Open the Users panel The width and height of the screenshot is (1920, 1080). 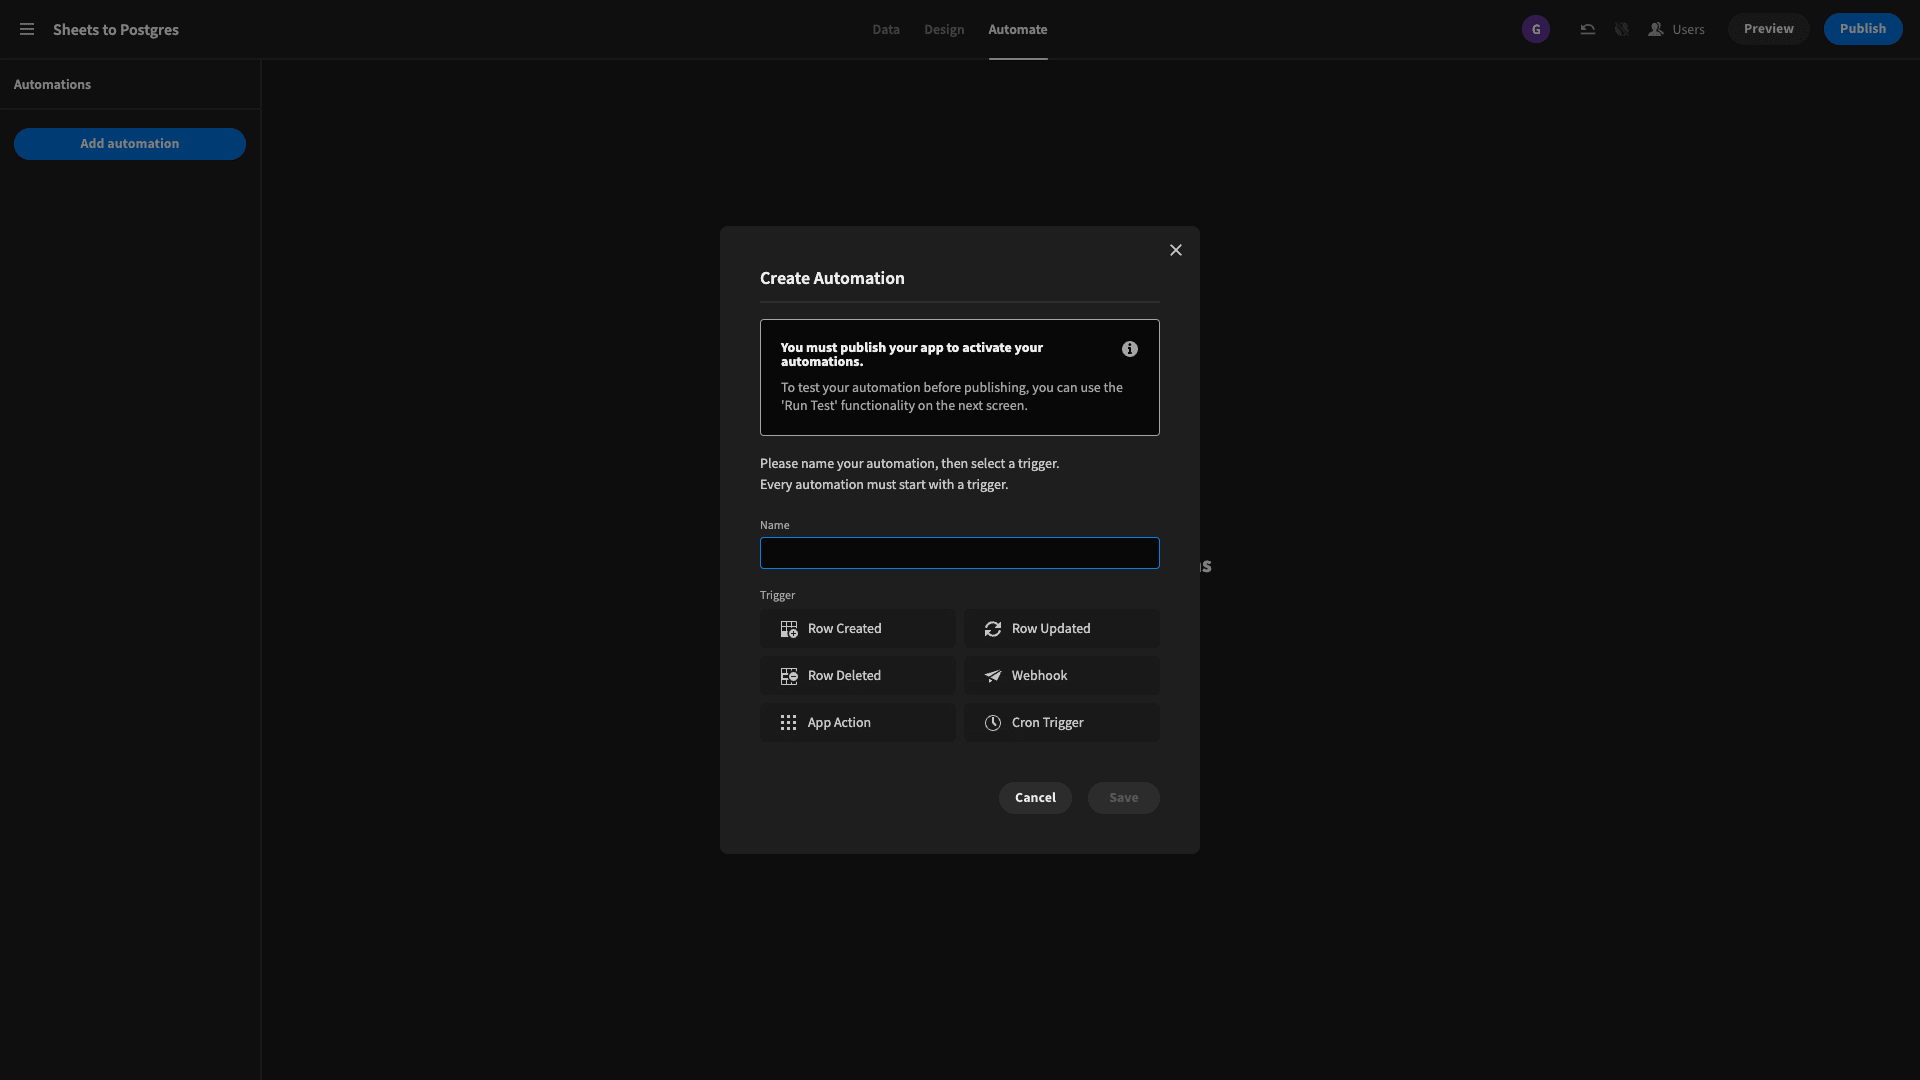1677,29
